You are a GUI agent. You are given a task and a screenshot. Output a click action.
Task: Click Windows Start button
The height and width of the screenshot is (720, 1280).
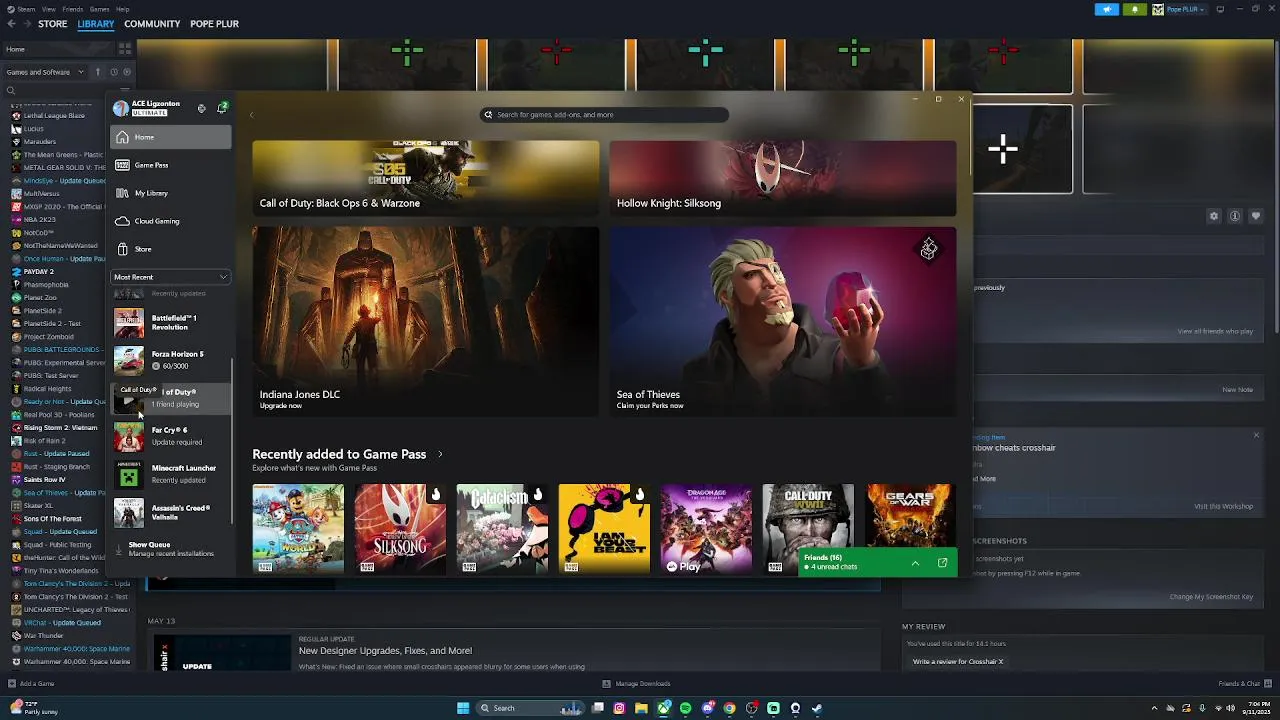(463, 708)
